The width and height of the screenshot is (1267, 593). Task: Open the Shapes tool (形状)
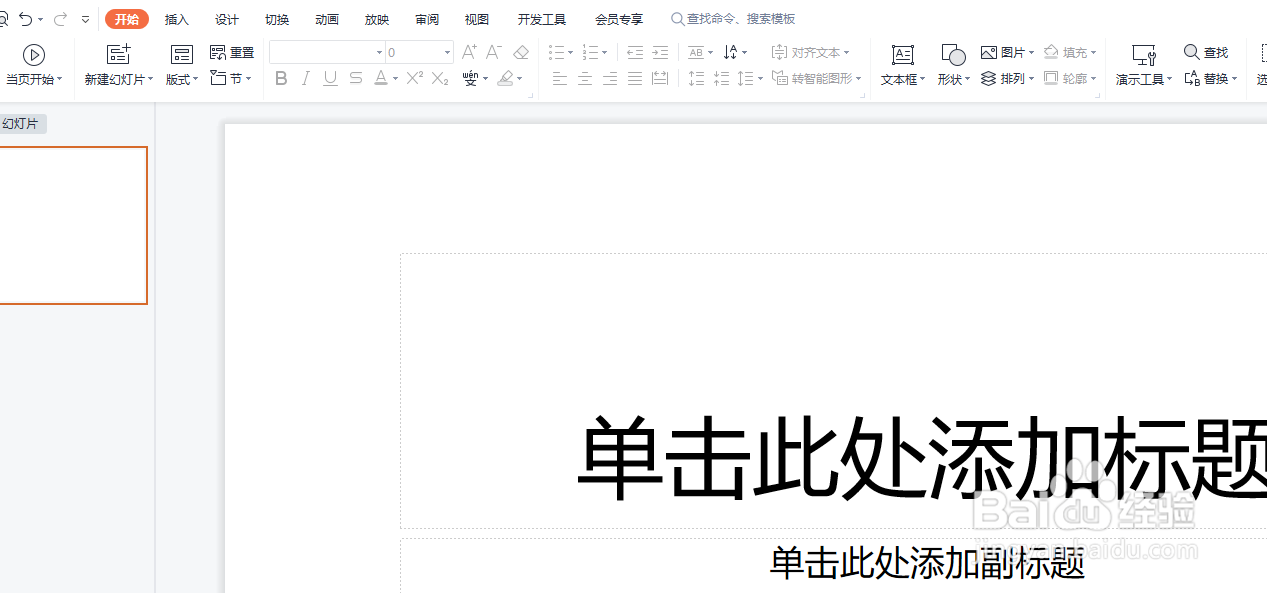coord(950,62)
